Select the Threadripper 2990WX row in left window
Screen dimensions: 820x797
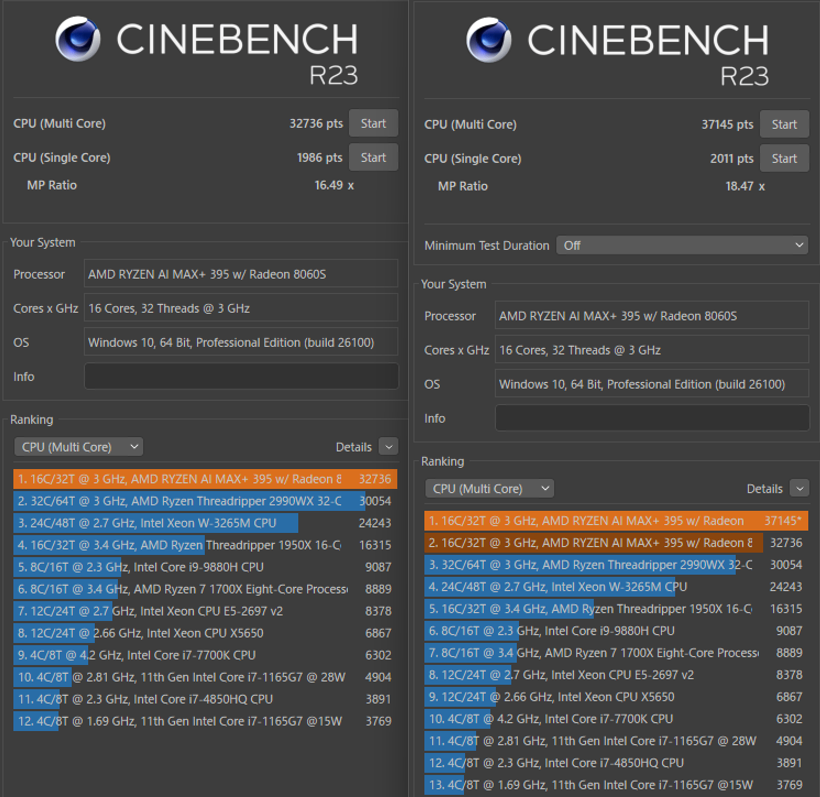click(205, 501)
